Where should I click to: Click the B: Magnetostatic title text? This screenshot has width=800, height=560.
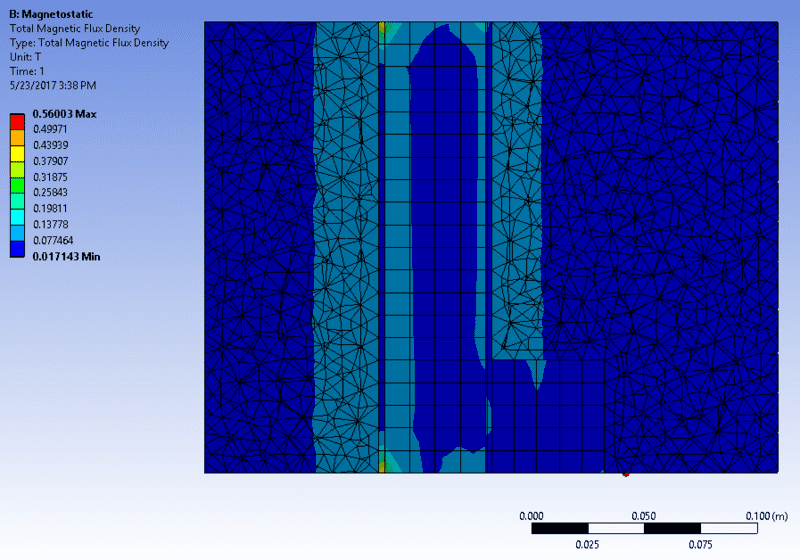coord(50,14)
